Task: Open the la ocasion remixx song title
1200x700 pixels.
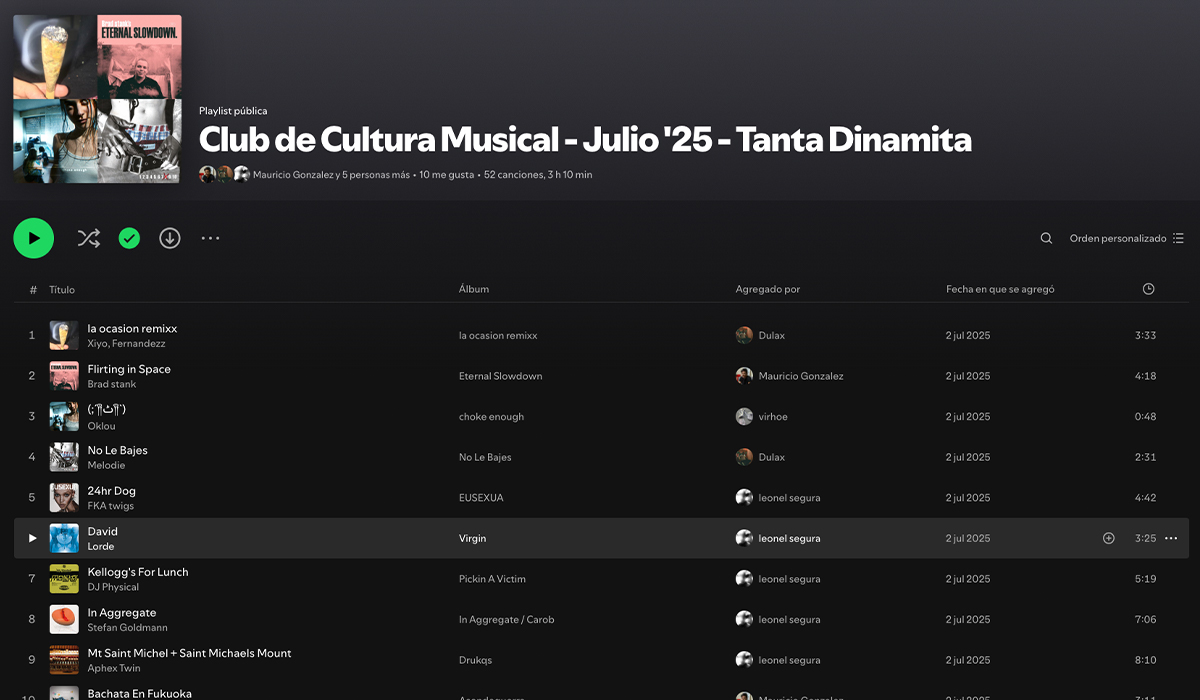Action: pos(132,328)
